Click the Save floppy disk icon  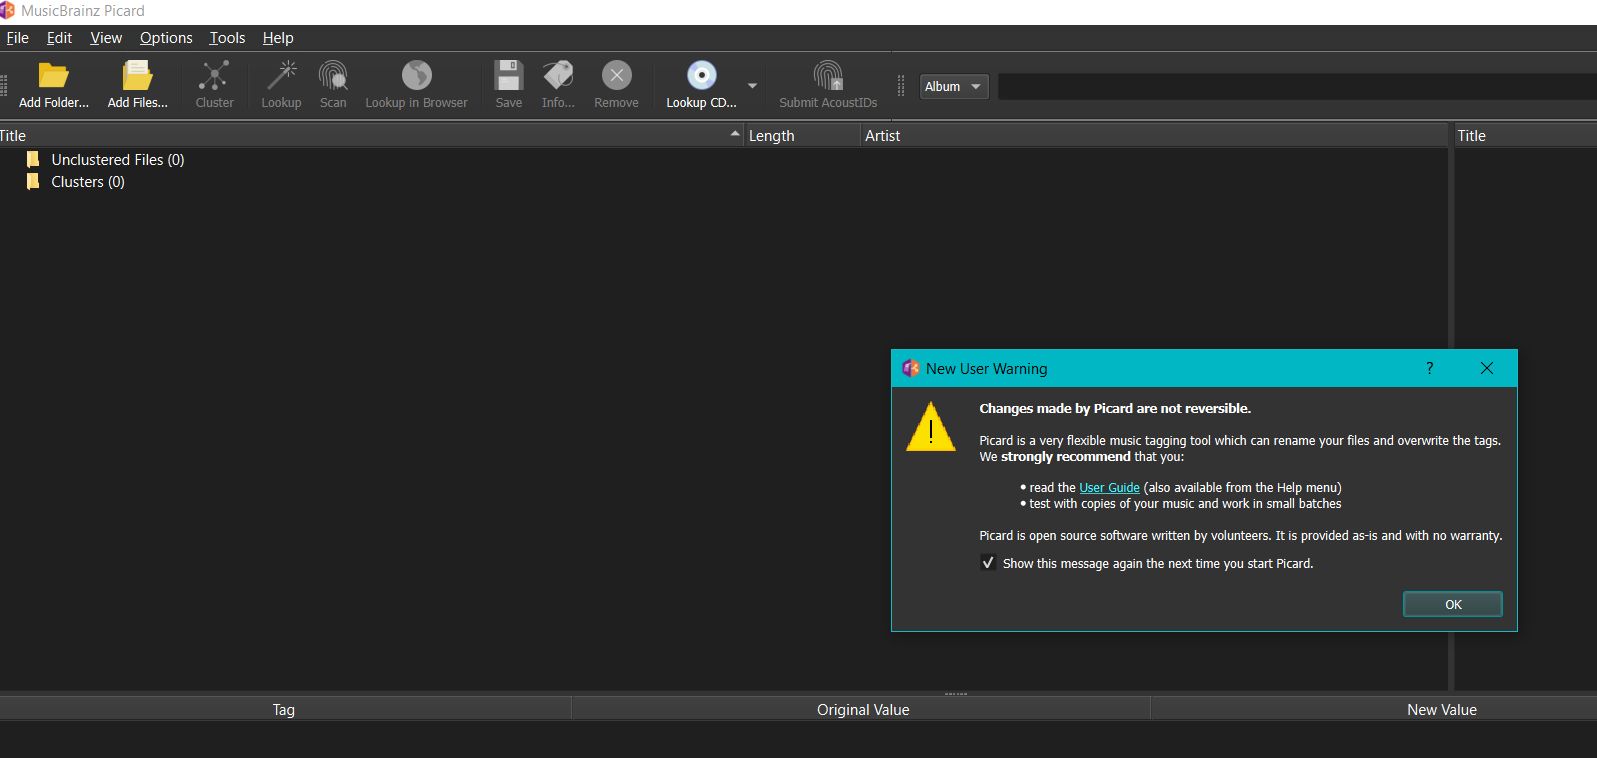pyautogui.click(x=509, y=76)
